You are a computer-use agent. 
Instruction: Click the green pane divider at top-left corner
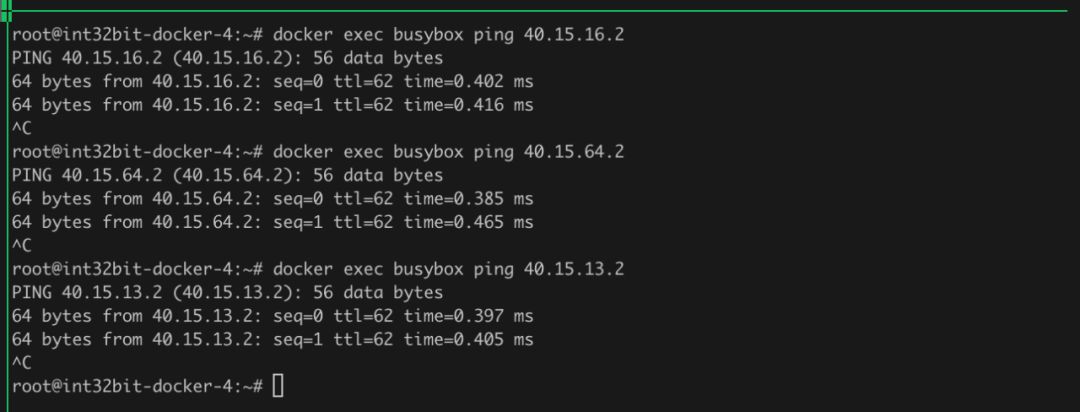pyautogui.click(x=6, y=10)
